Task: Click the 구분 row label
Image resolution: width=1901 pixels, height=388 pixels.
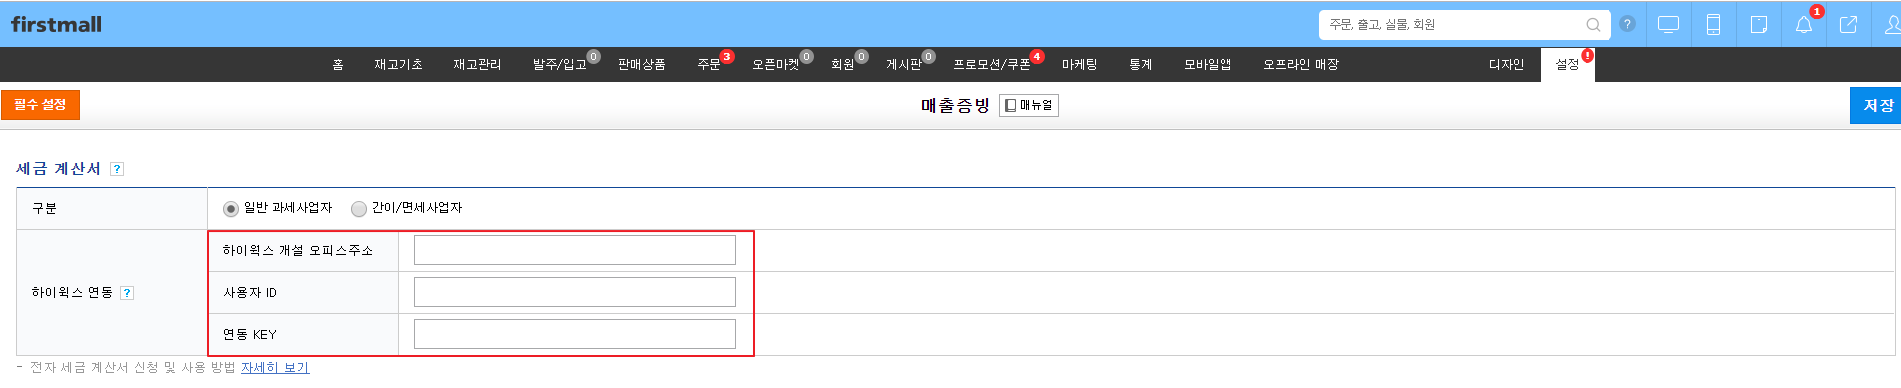Action: 44,208
